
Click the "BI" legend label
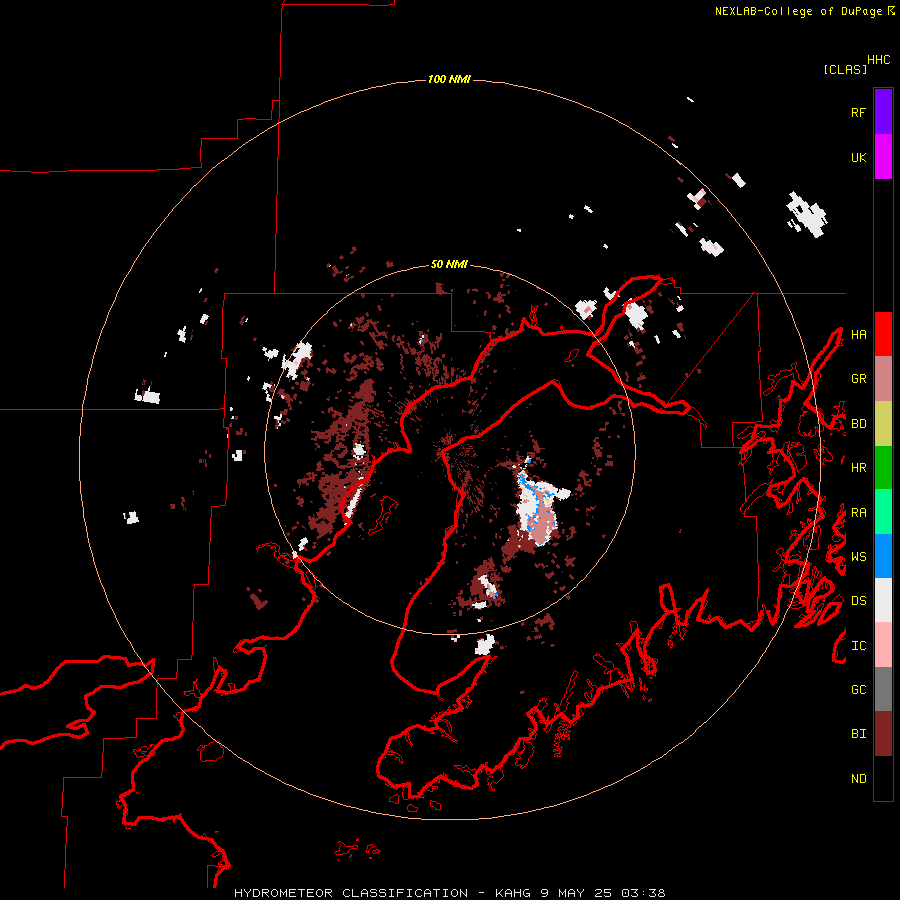coord(858,734)
